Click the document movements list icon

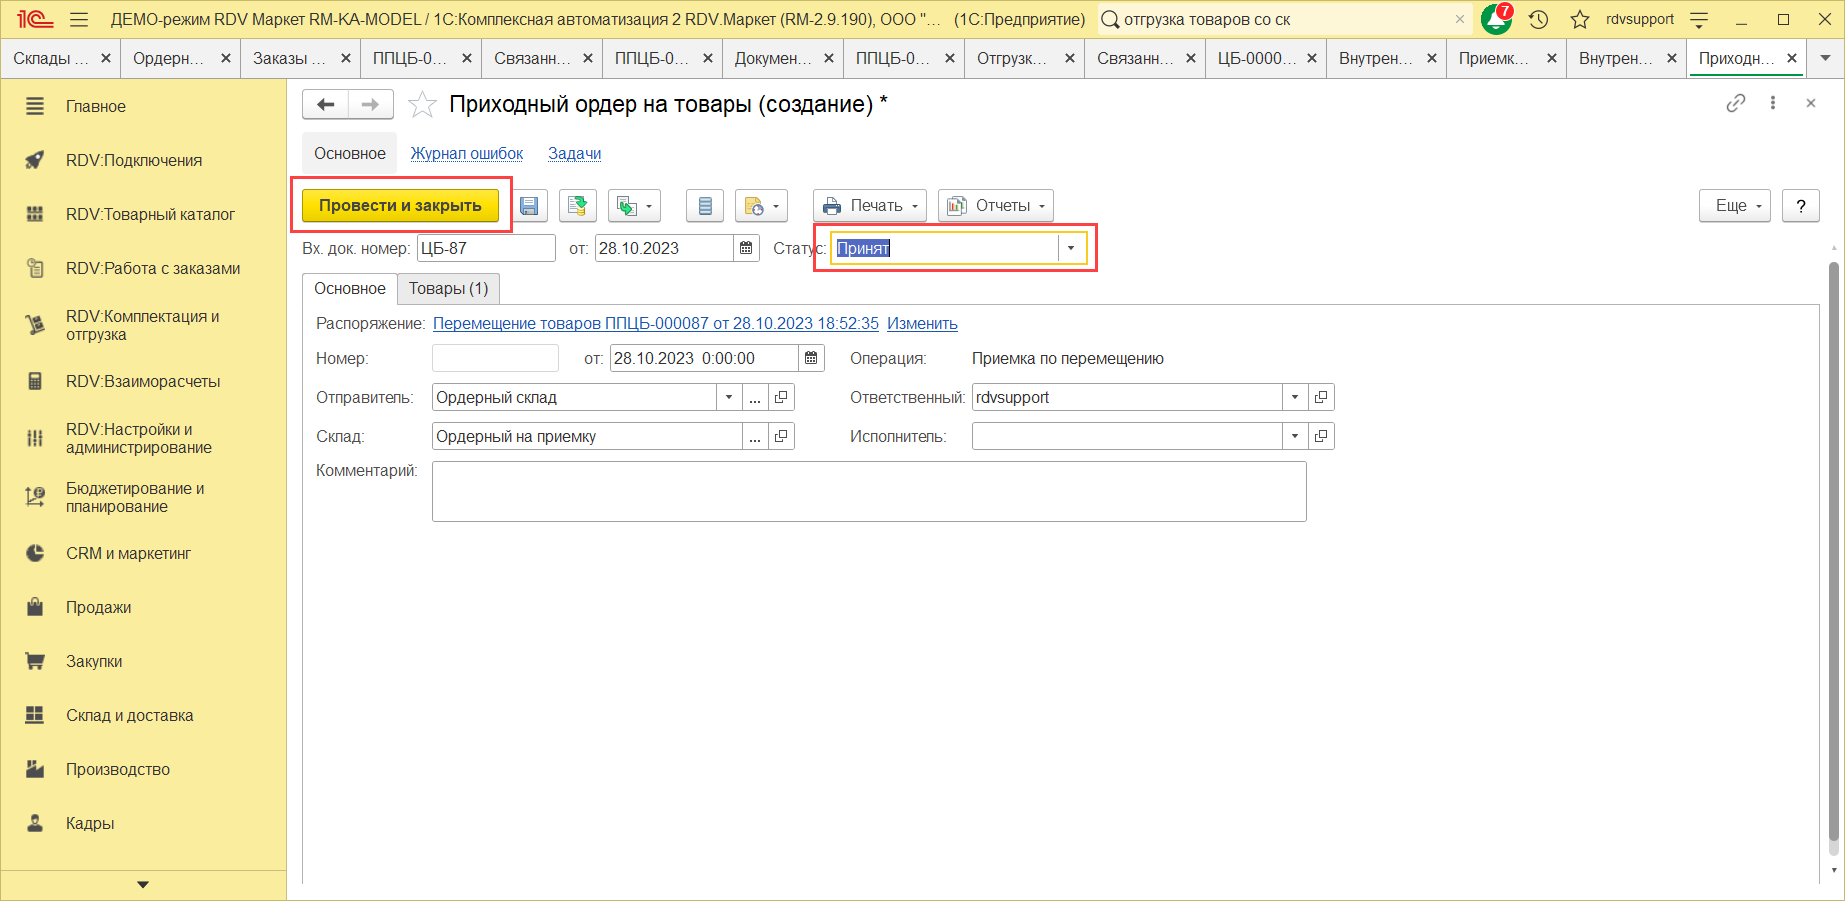click(x=705, y=206)
